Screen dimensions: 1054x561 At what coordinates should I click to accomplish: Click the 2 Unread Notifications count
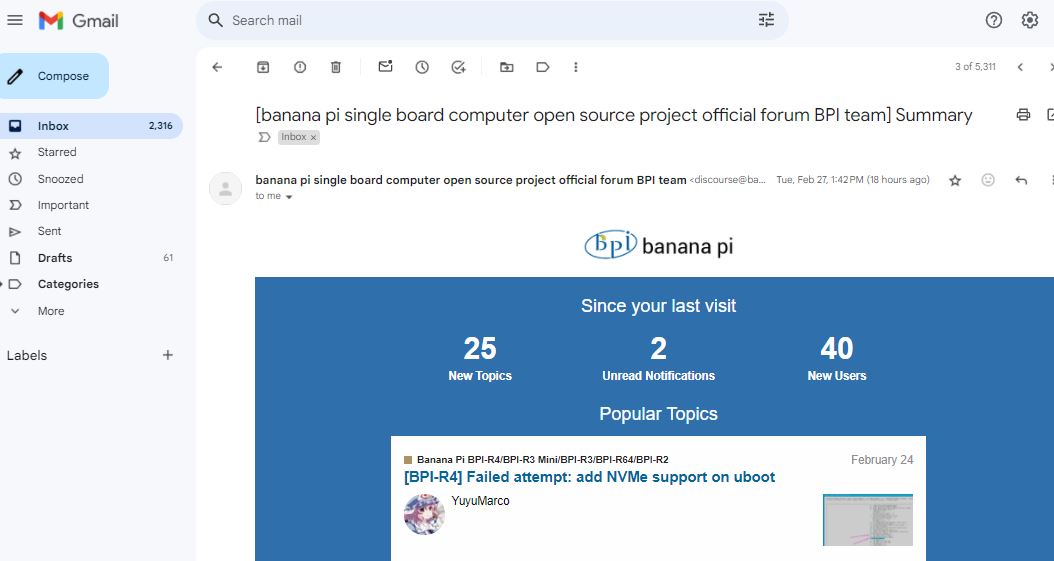[659, 349]
